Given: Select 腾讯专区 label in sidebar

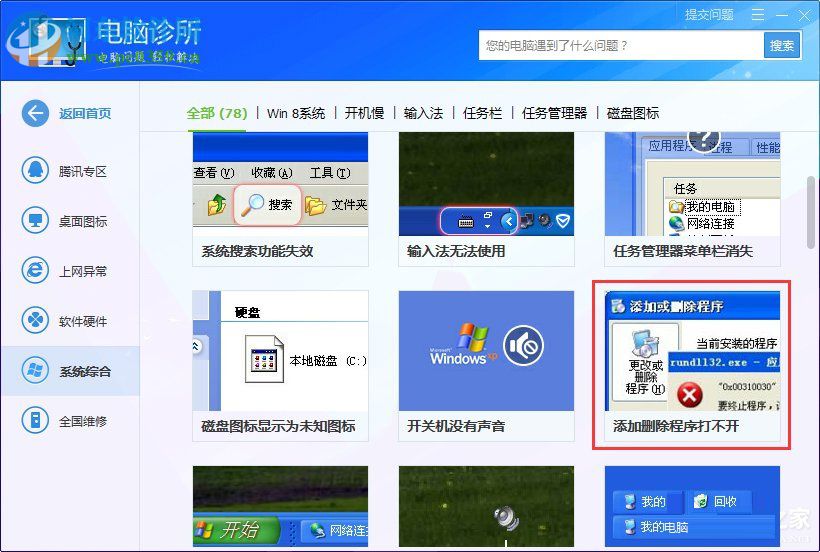Looking at the screenshot, I should point(83,171).
